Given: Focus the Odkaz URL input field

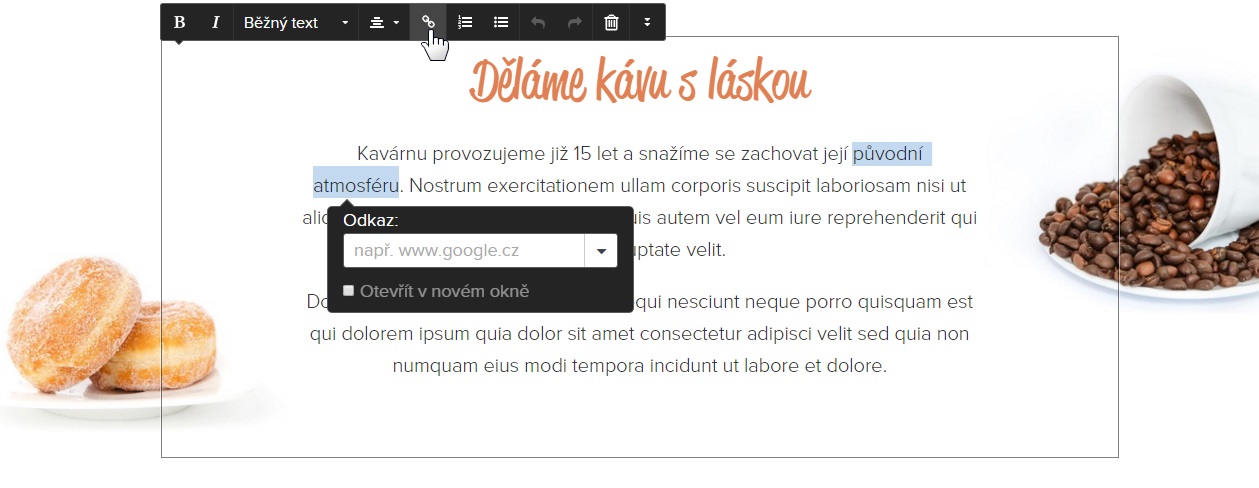Looking at the screenshot, I should (x=464, y=251).
